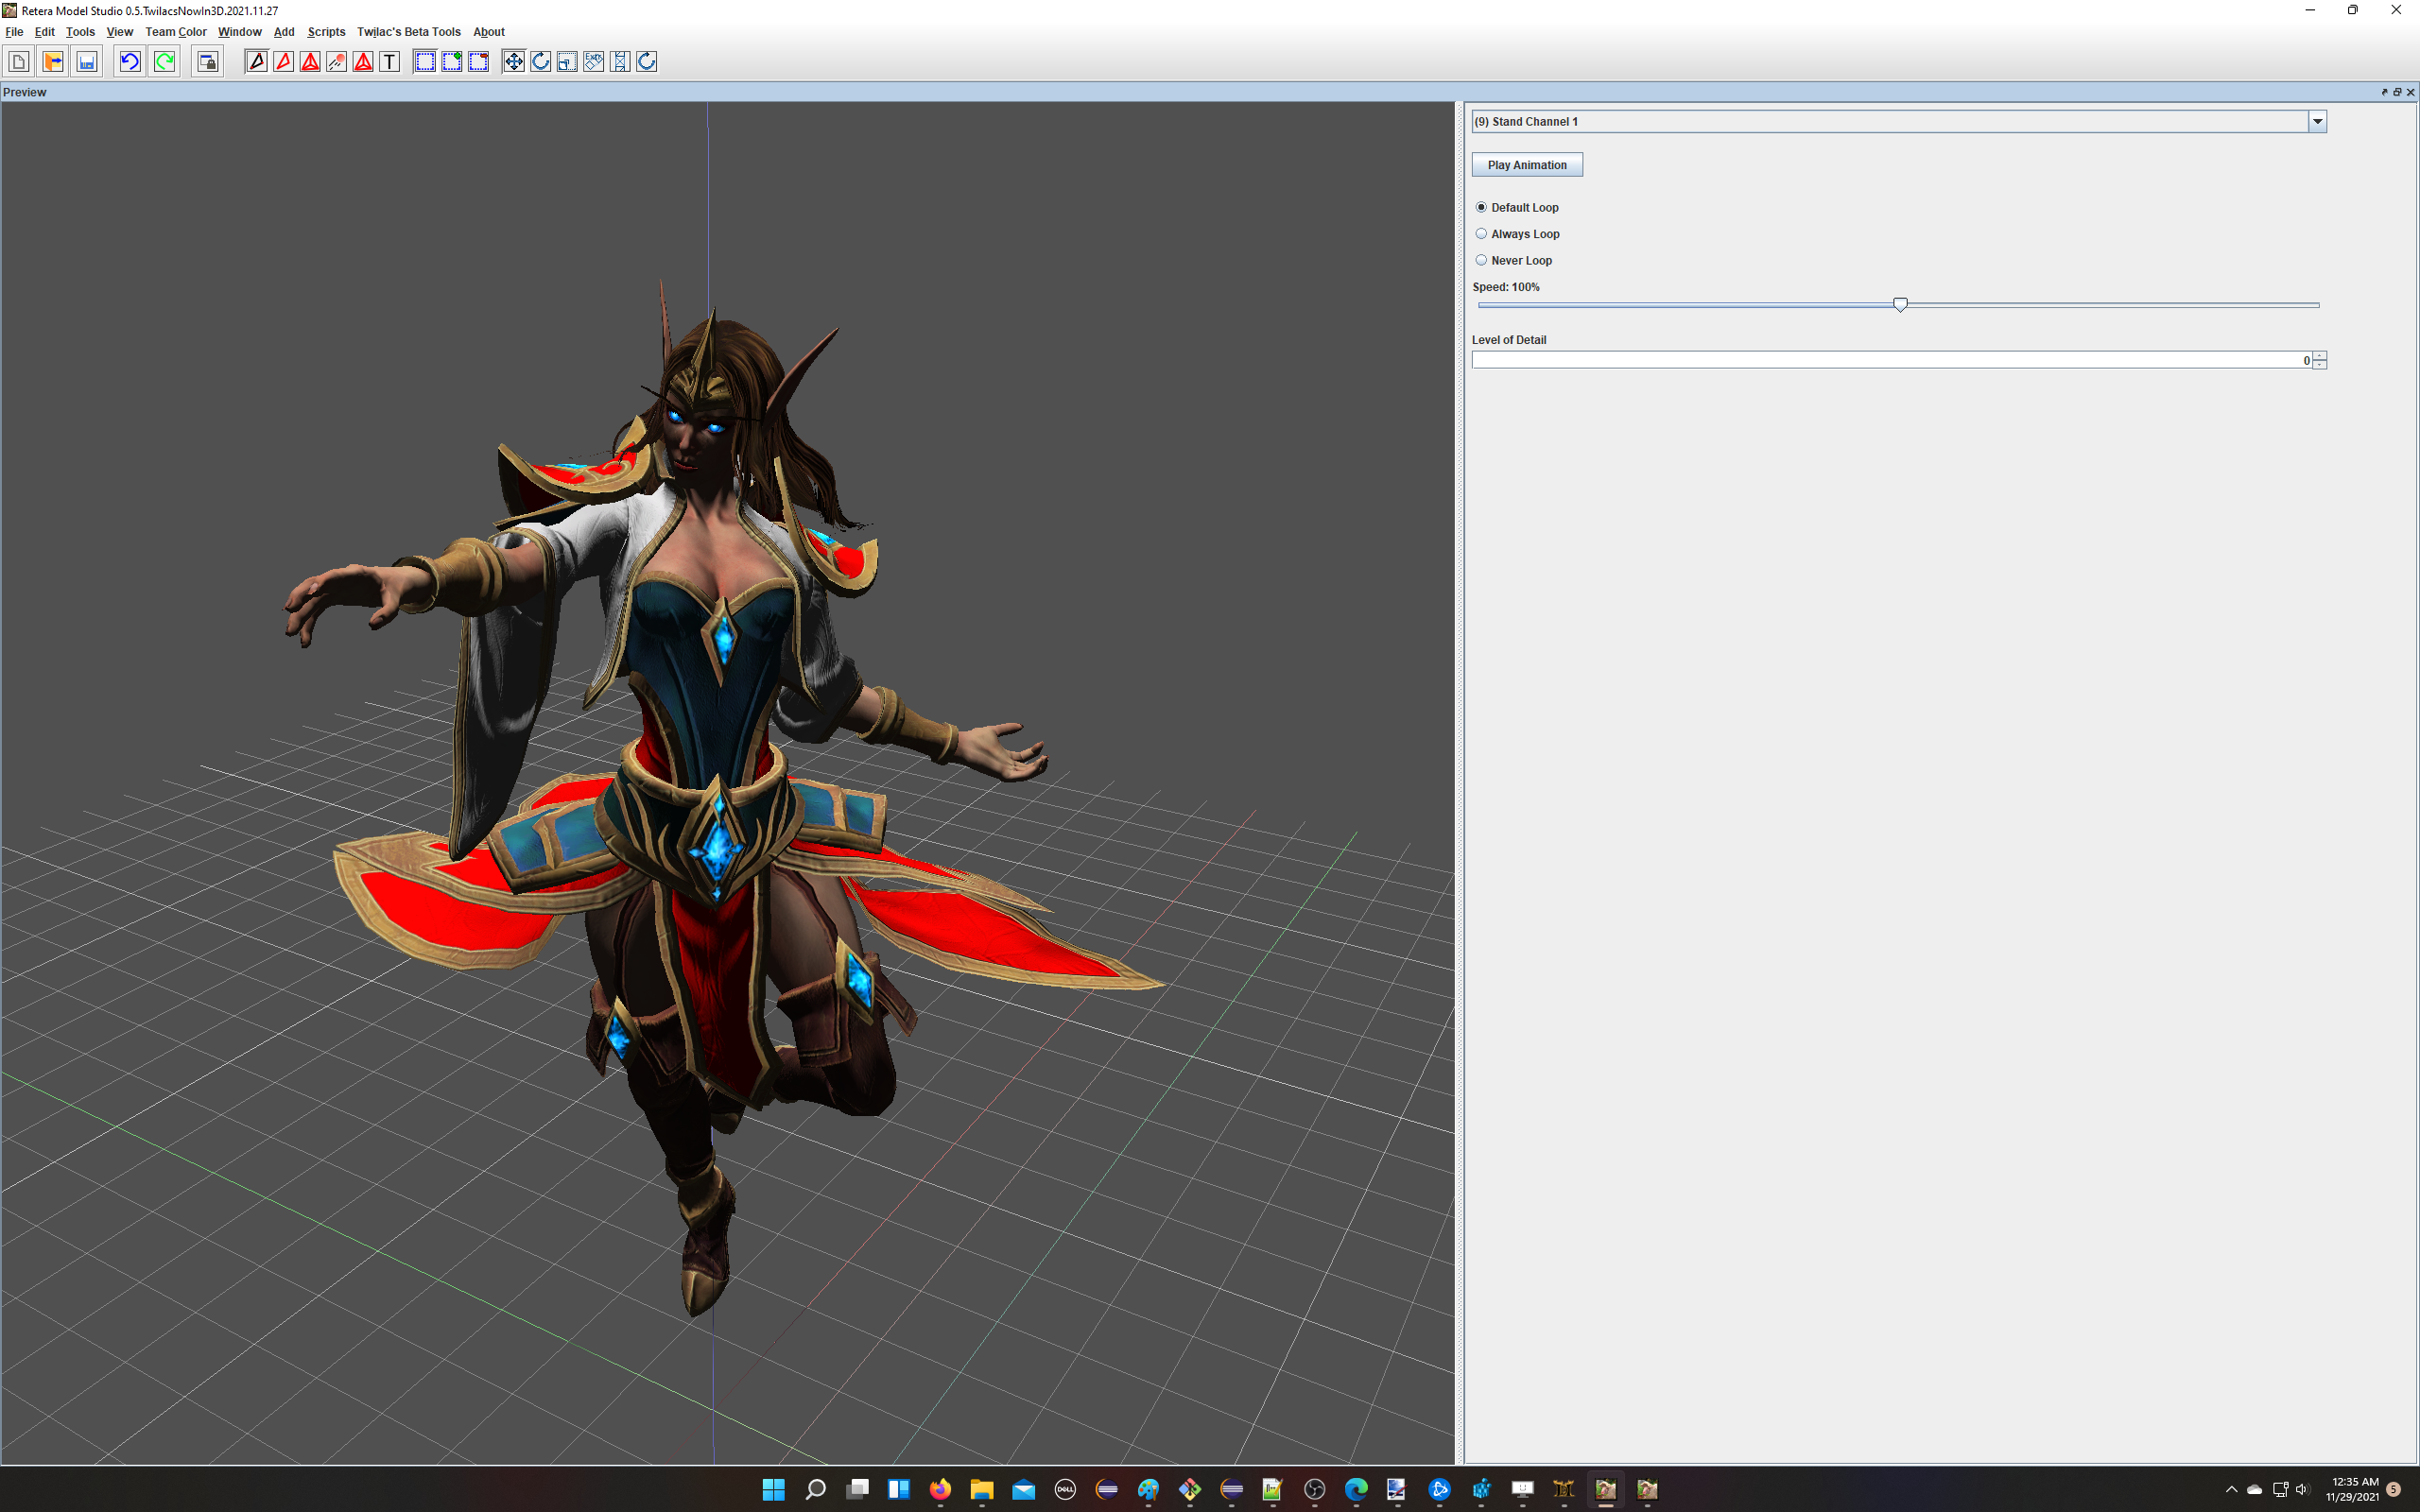Activate the first Rotate tool icon
This screenshot has height=1512, width=2420.
pyautogui.click(x=541, y=62)
